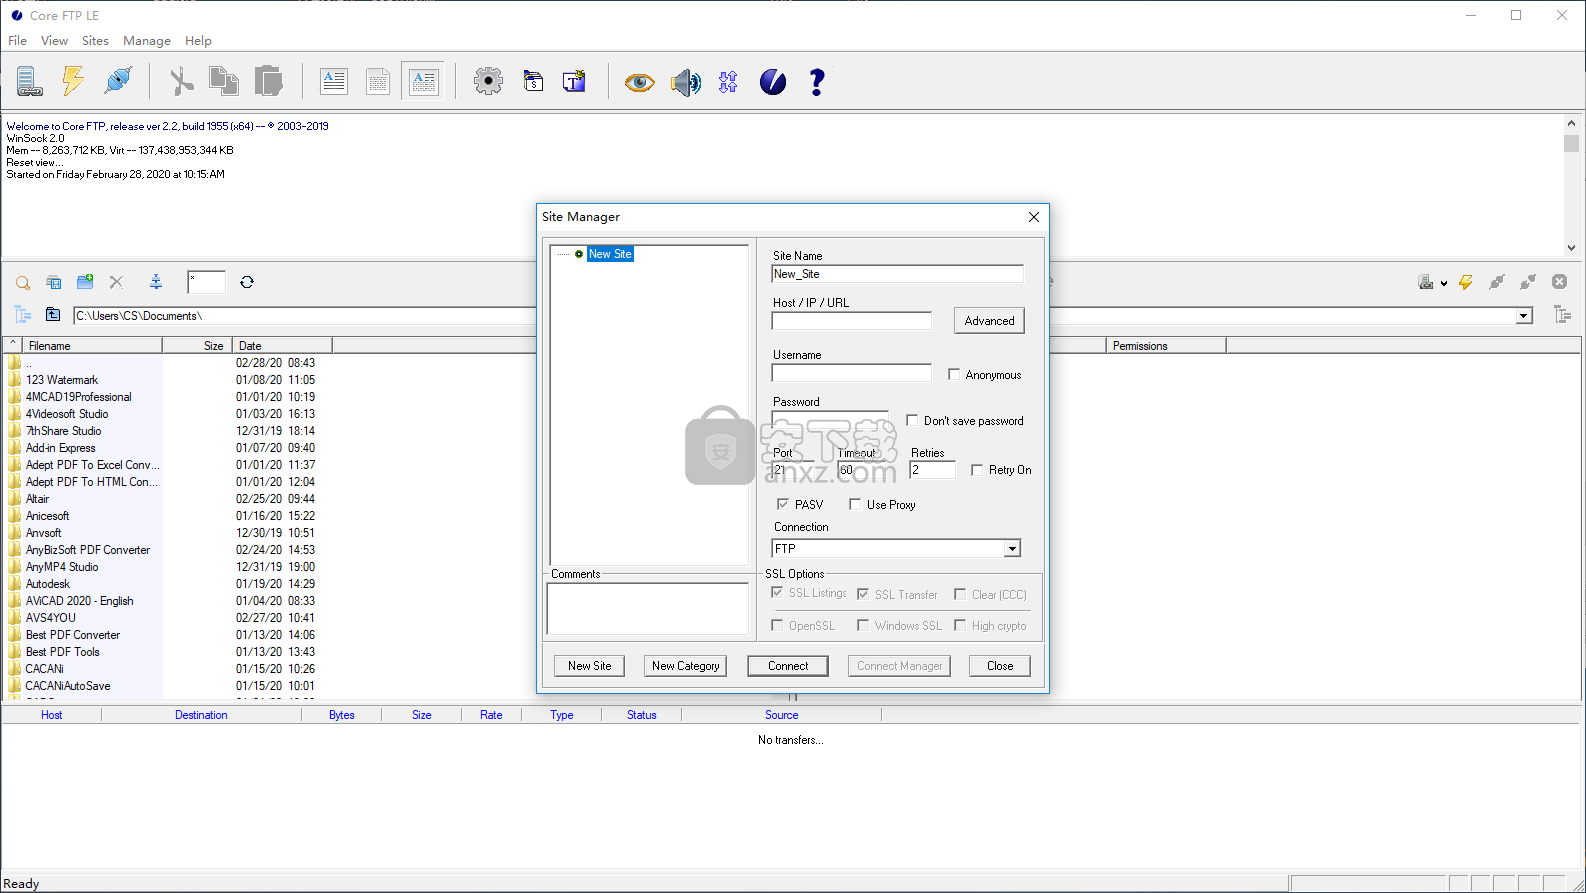Click the Site Name input field
Image resolution: width=1586 pixels, height=893 pixels.
click(x=898, y=274)
